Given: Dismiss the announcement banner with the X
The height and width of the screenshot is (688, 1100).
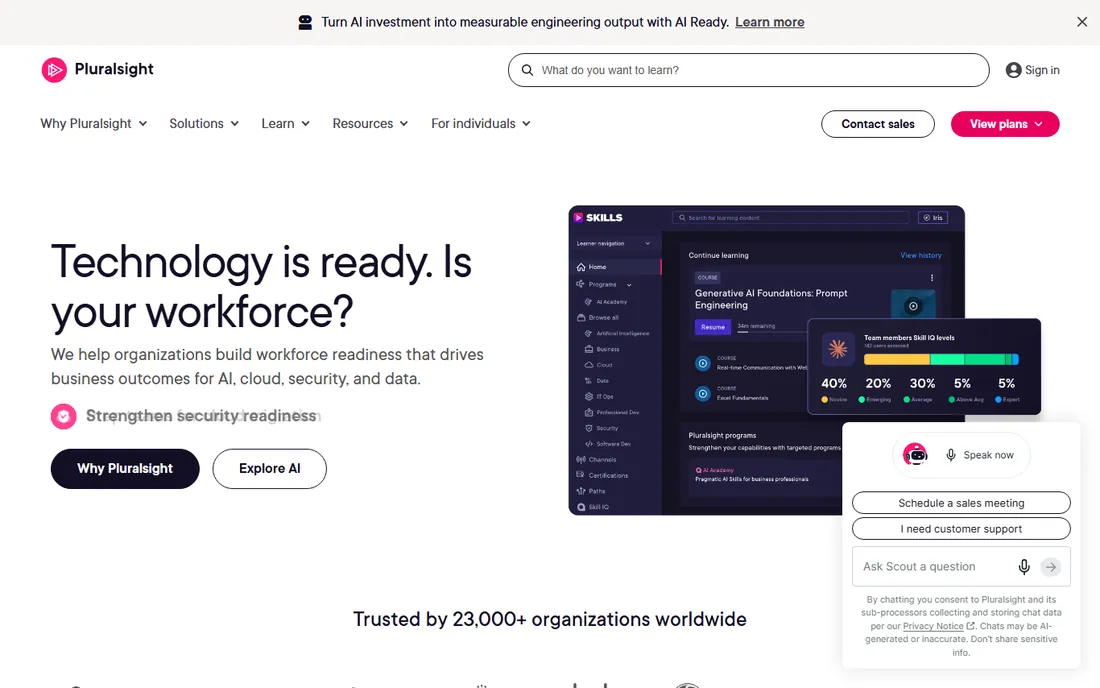Looking at the screenshot, I should point(1082,22).
